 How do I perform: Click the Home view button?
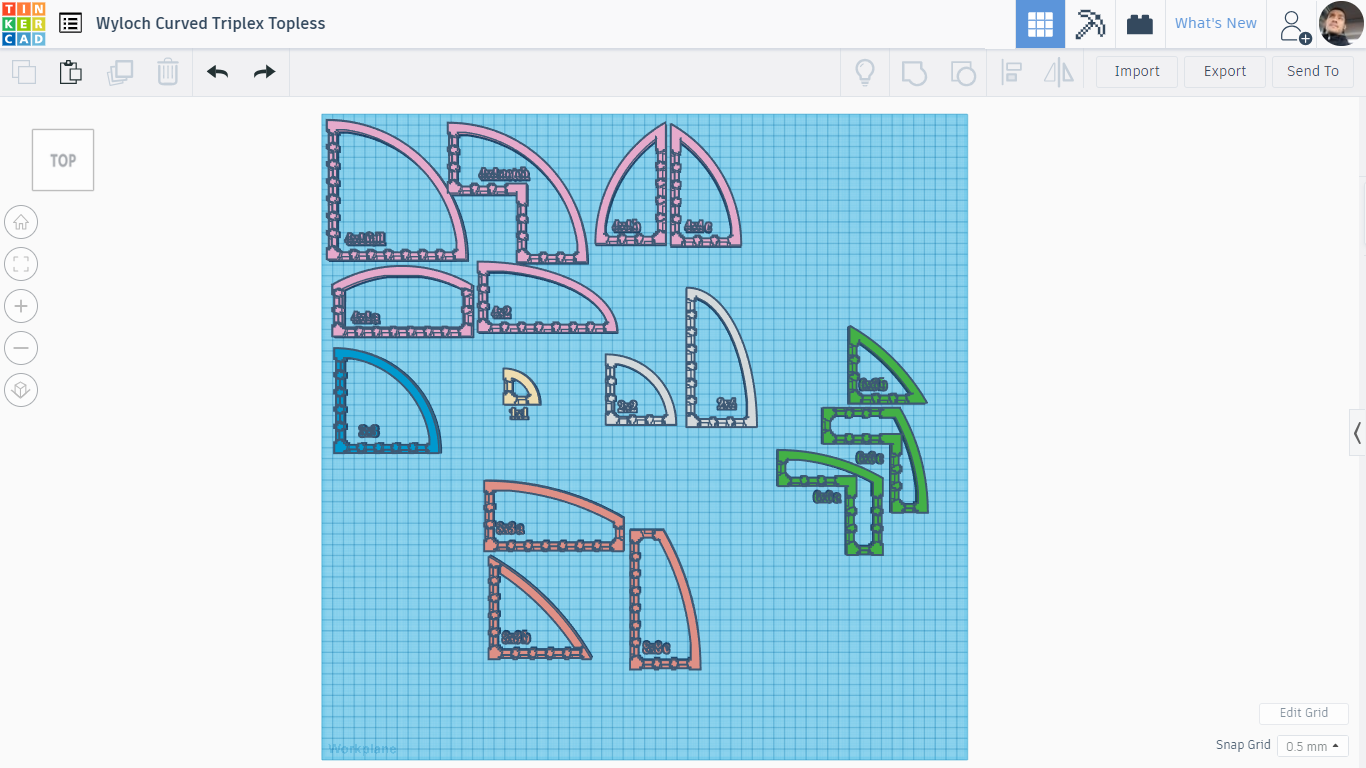pos(21,222)
